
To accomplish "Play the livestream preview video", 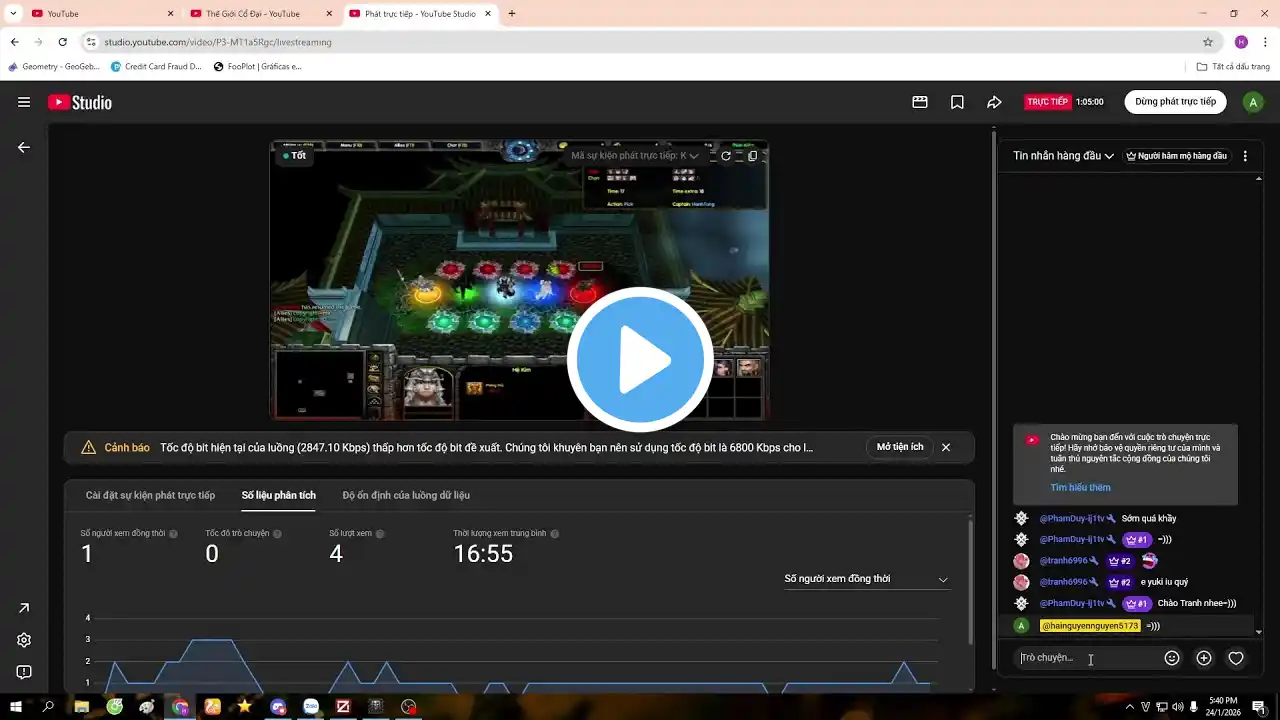I will coord(640,360).
